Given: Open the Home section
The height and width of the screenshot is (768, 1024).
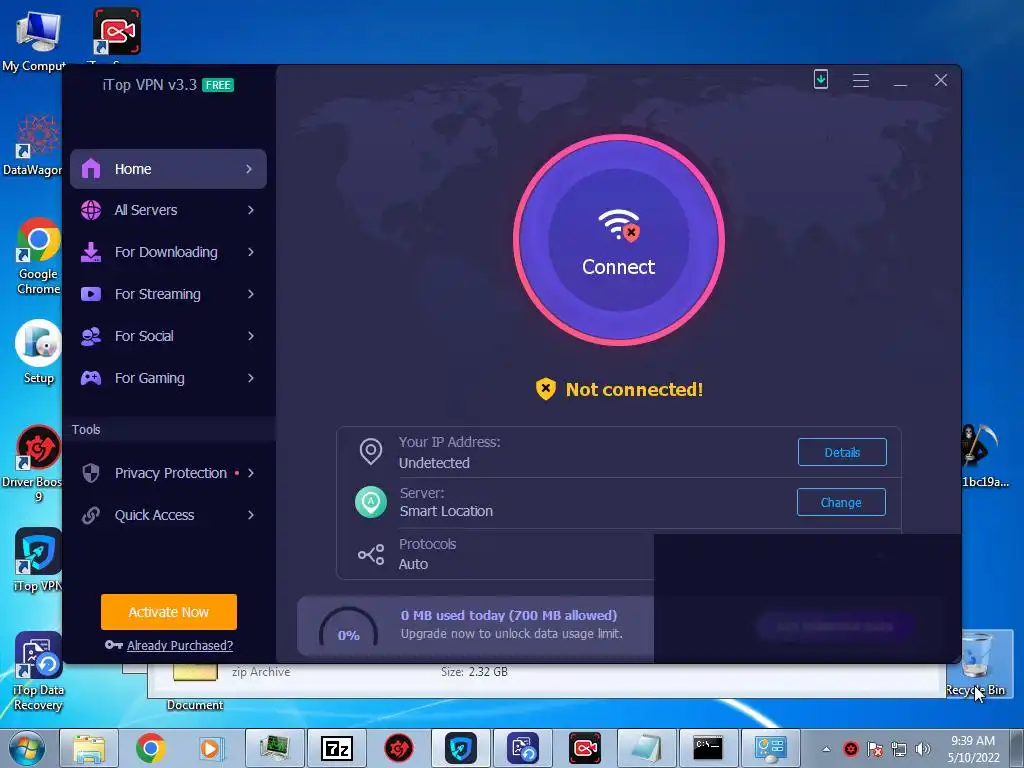Looking at the screenshot, I should pos(168,169).
